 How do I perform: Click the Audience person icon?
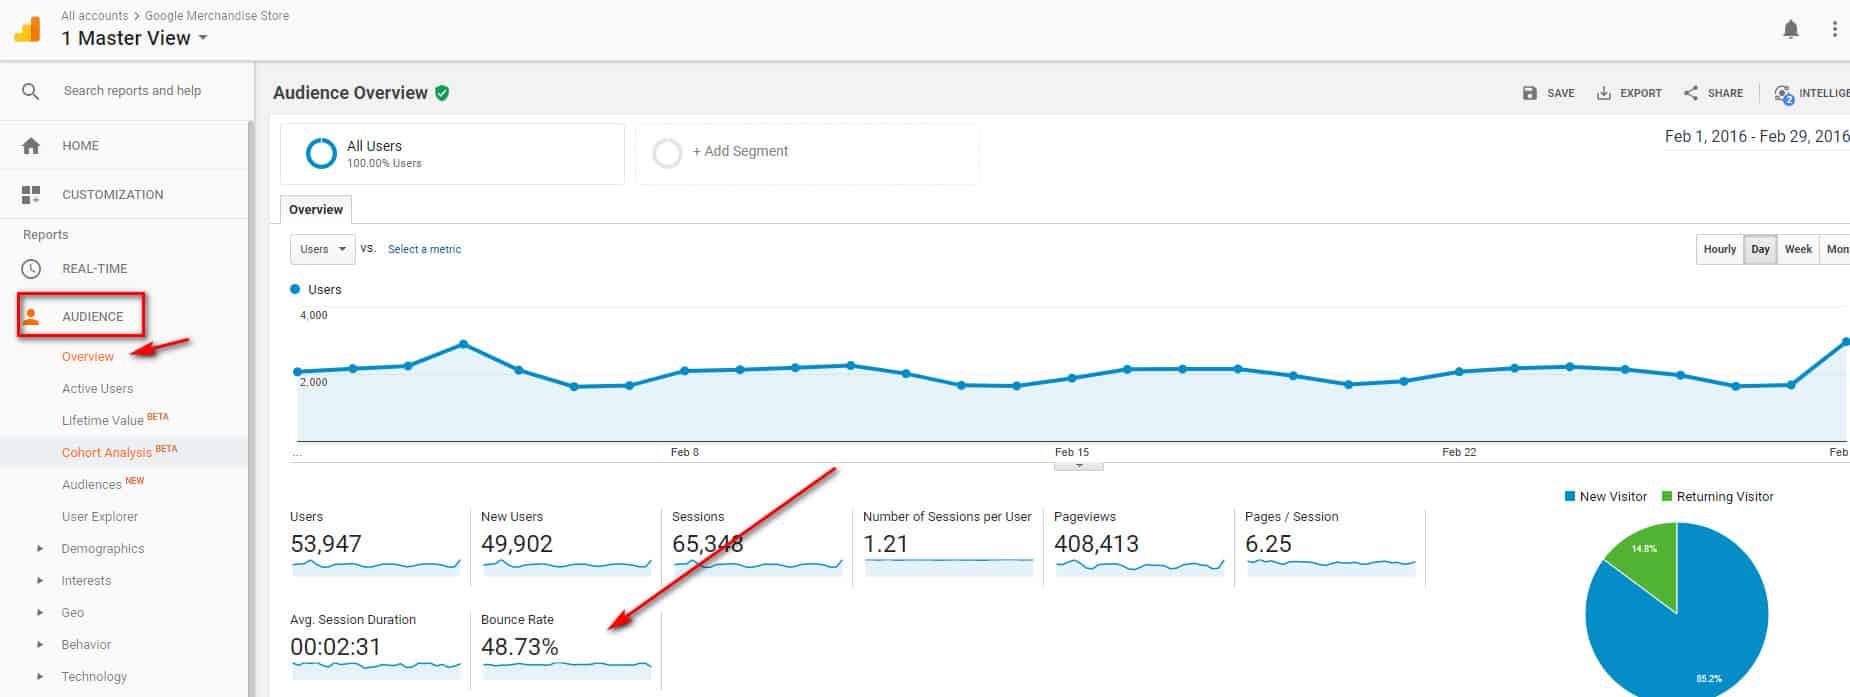click(x=31, y=317)
